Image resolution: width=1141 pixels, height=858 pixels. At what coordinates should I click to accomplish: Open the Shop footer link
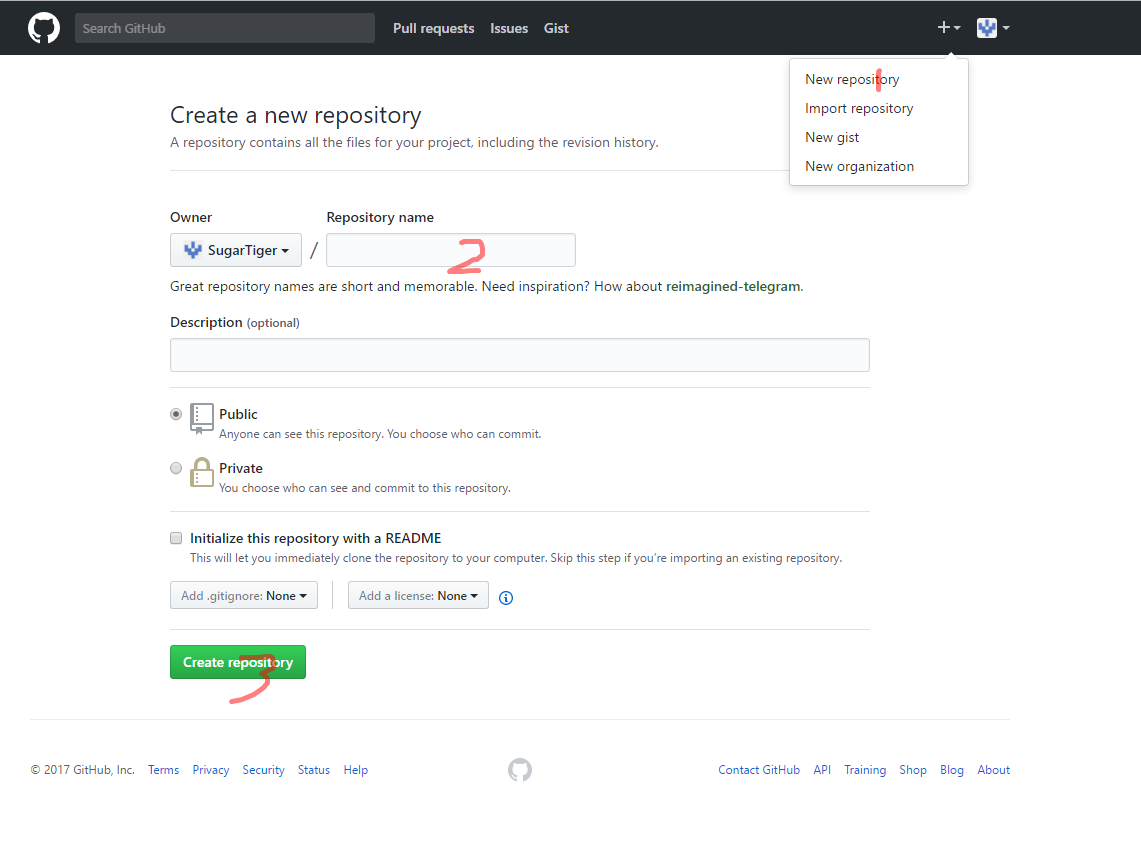(x=913, y=770)
